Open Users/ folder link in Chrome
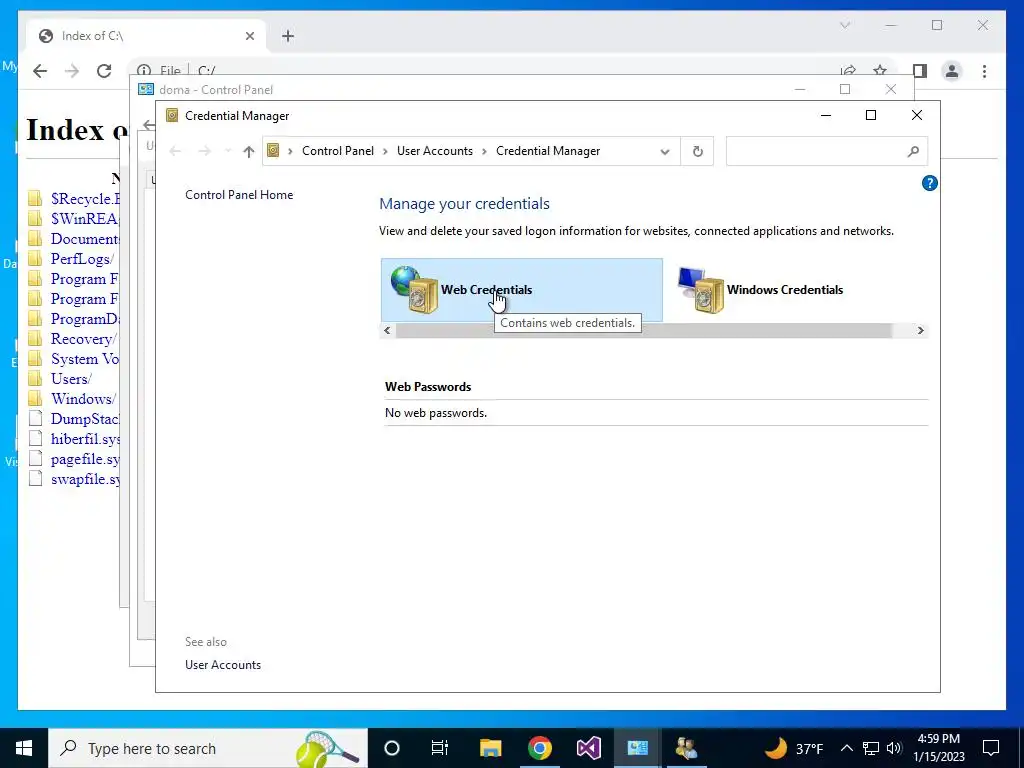Screen dimensions: 1024x768 click(71, 379)
